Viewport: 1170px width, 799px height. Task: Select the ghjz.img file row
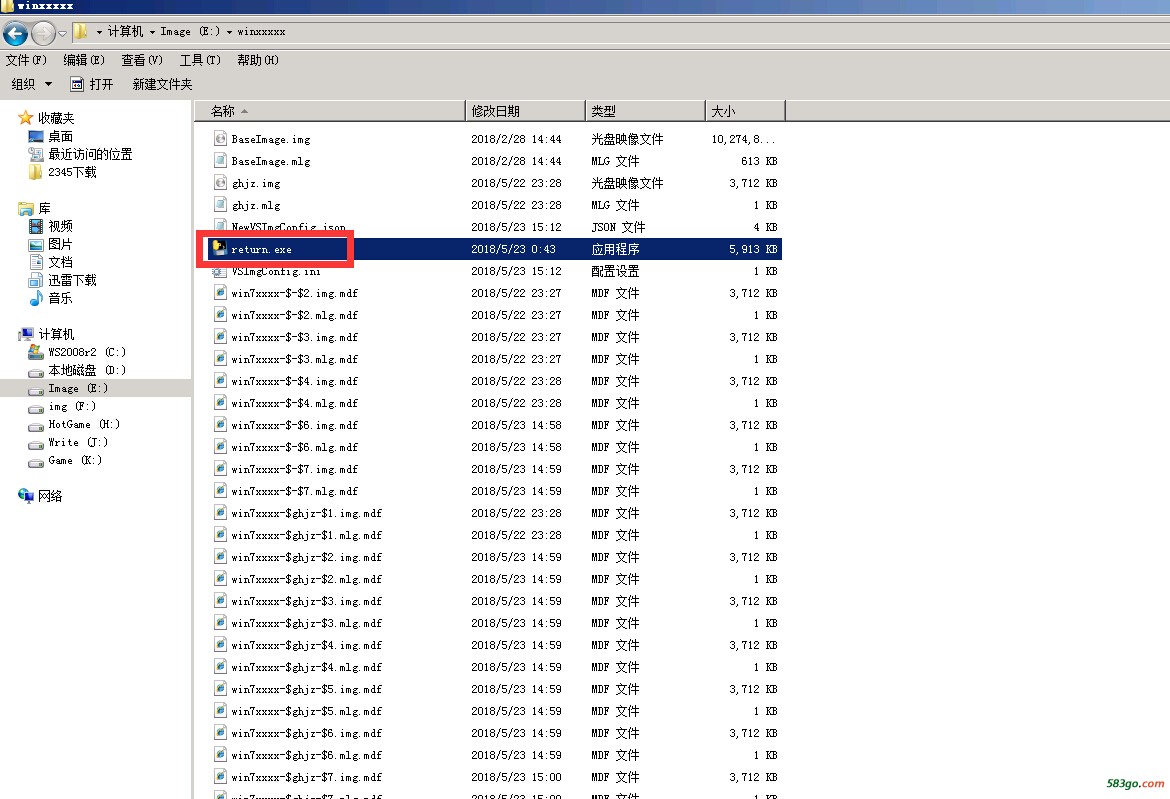(x=256, y=183)
